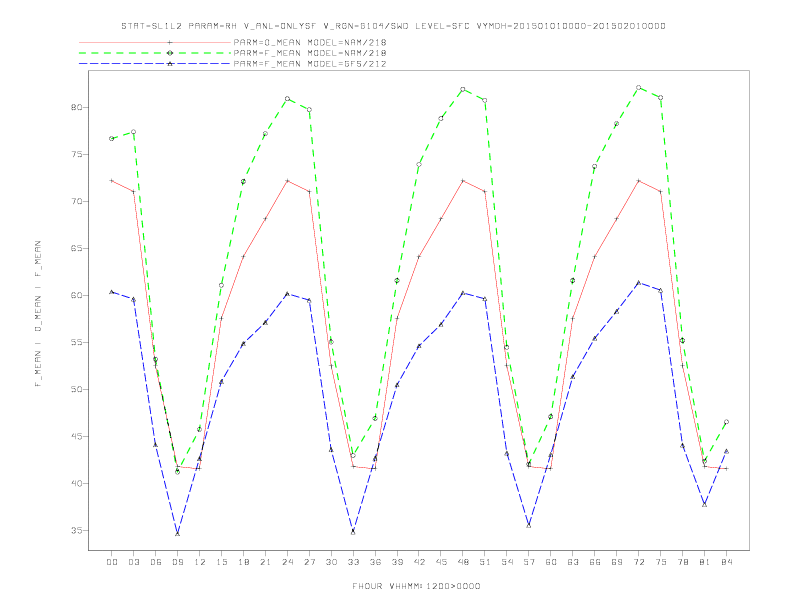Click x-axis forecast hour label 21

pos(265,562)
